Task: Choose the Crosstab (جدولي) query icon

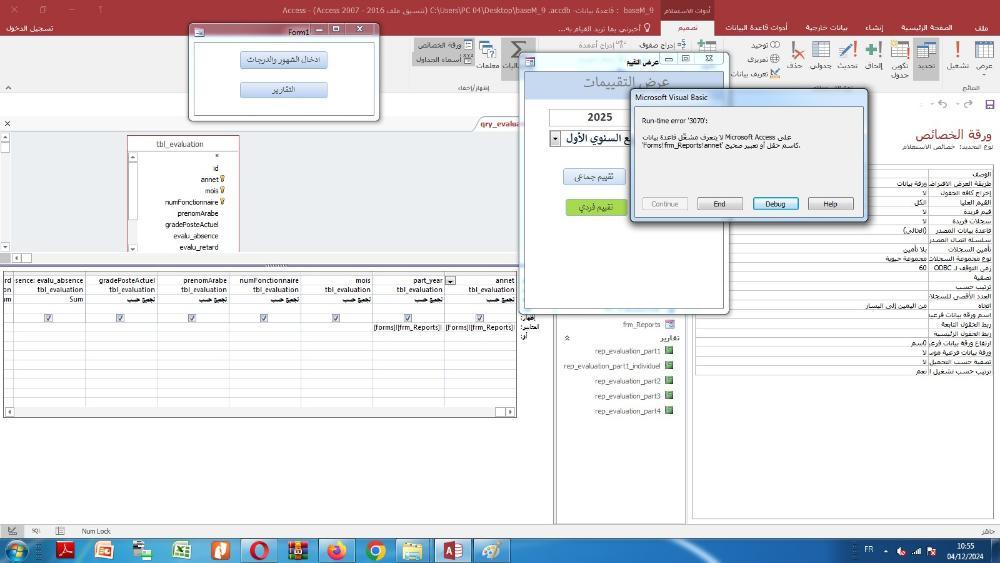Action: [821, 55]
